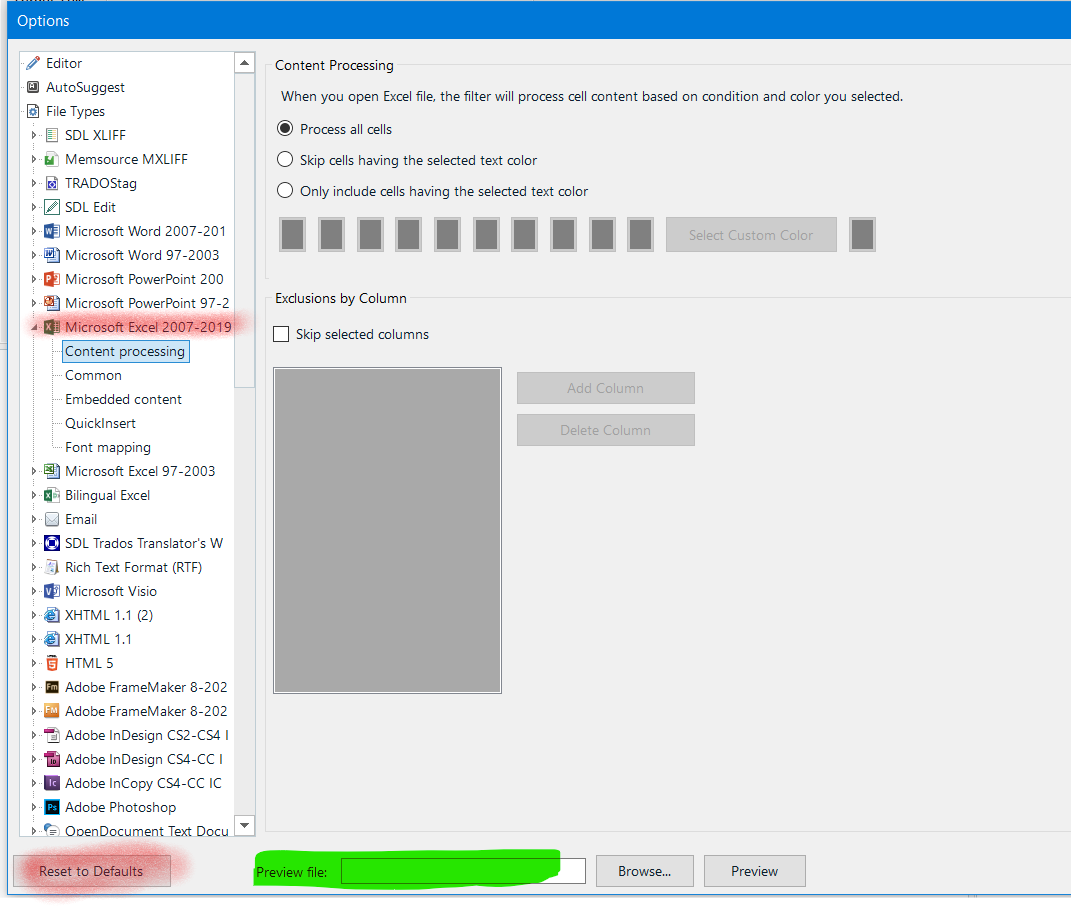1071x906 pixels.
Task: Open the Common settings page
Action: (x=93, y=375)
